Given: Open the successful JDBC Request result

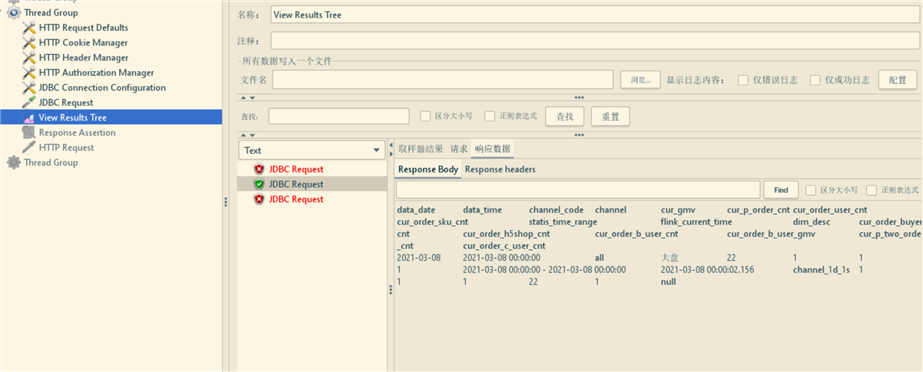Looking at the screenshot, I should click(x=296, y=184).
